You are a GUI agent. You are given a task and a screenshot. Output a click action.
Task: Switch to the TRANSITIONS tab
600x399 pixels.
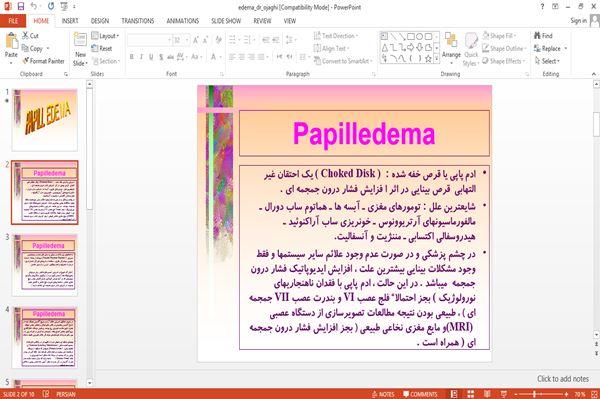click(x=138, y=21)
